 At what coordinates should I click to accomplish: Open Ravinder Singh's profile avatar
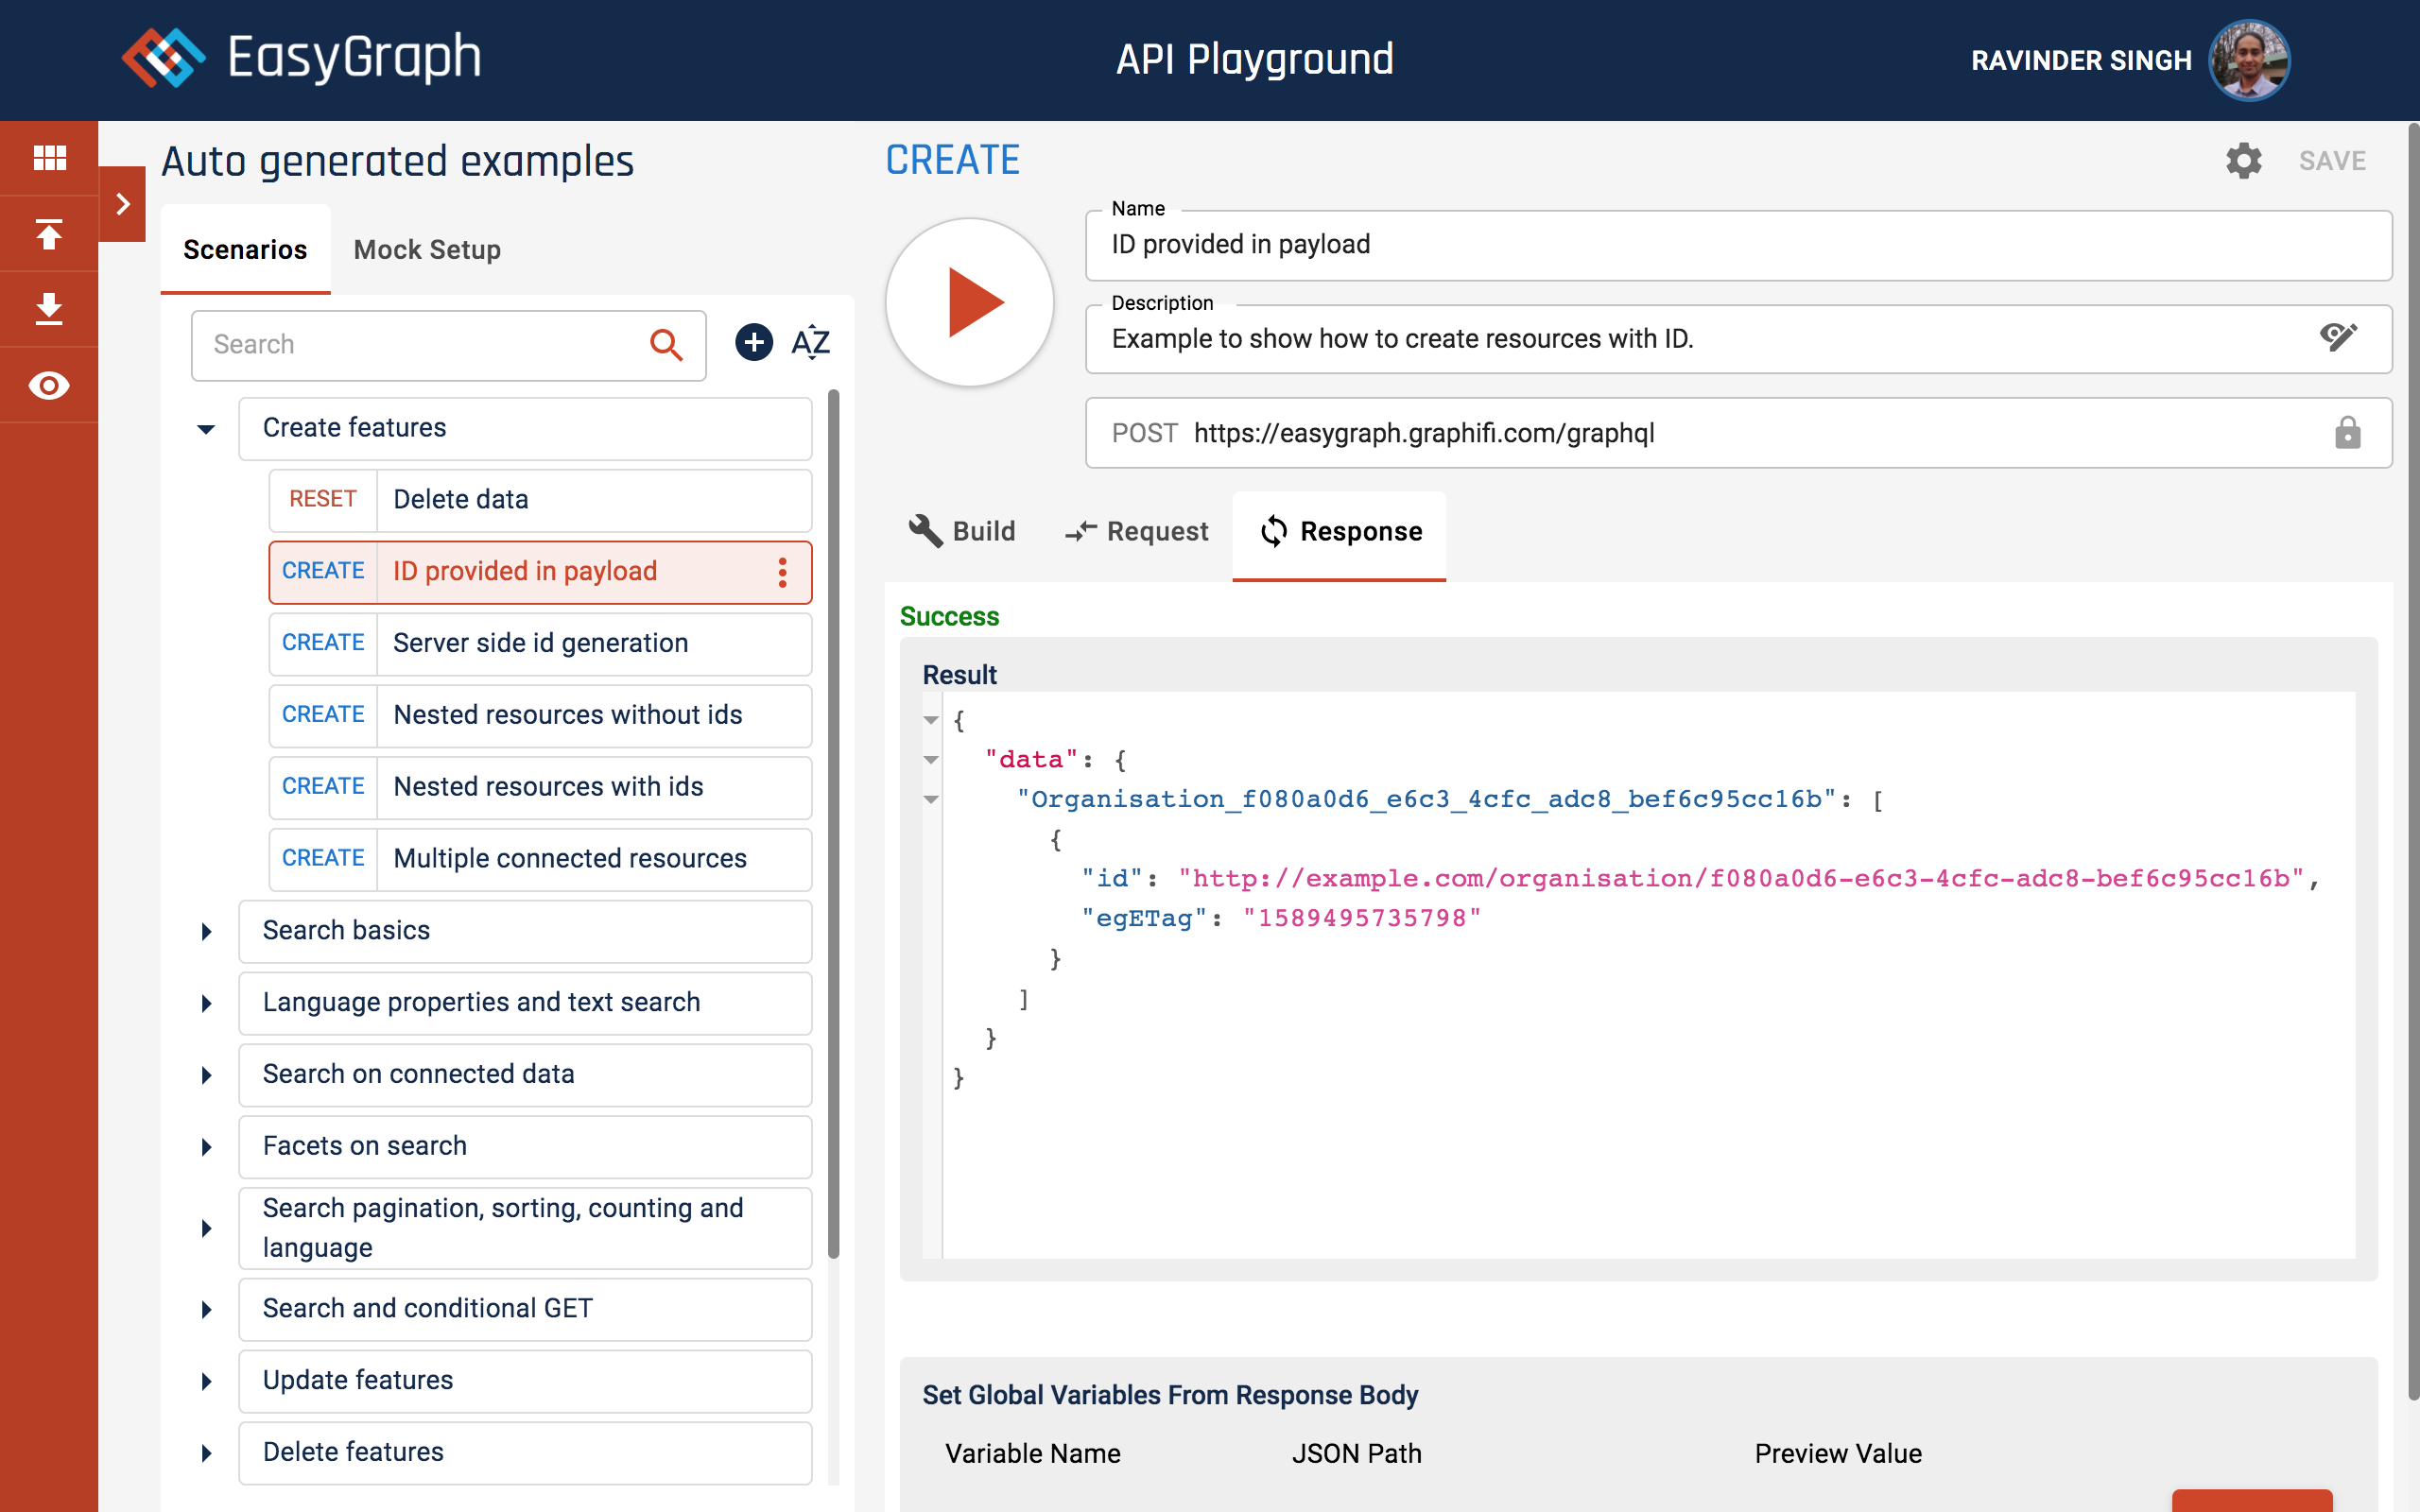click(2249, 60)
